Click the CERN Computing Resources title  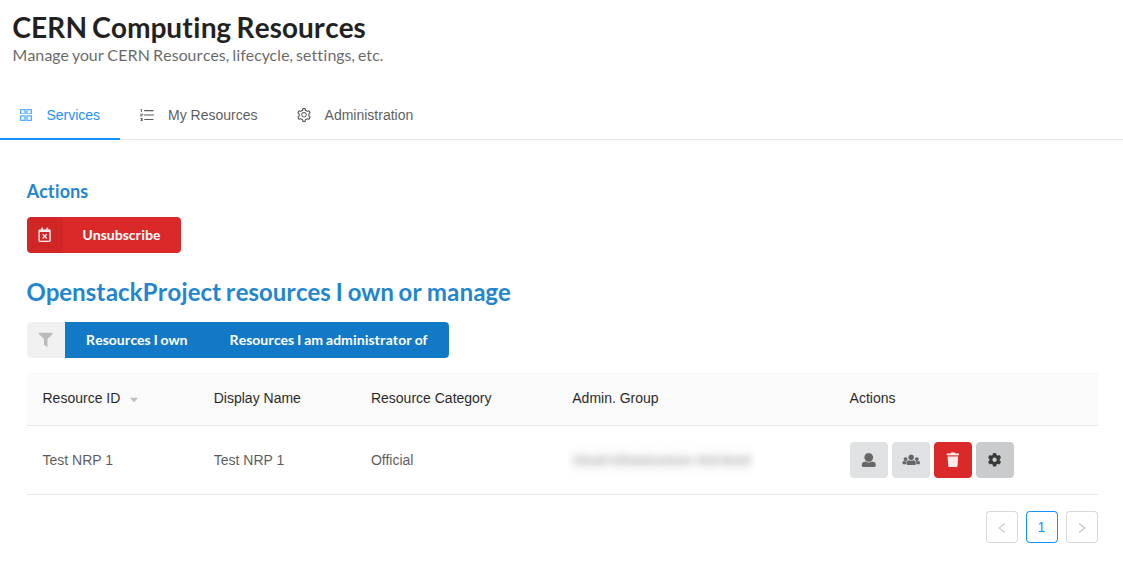189,28
